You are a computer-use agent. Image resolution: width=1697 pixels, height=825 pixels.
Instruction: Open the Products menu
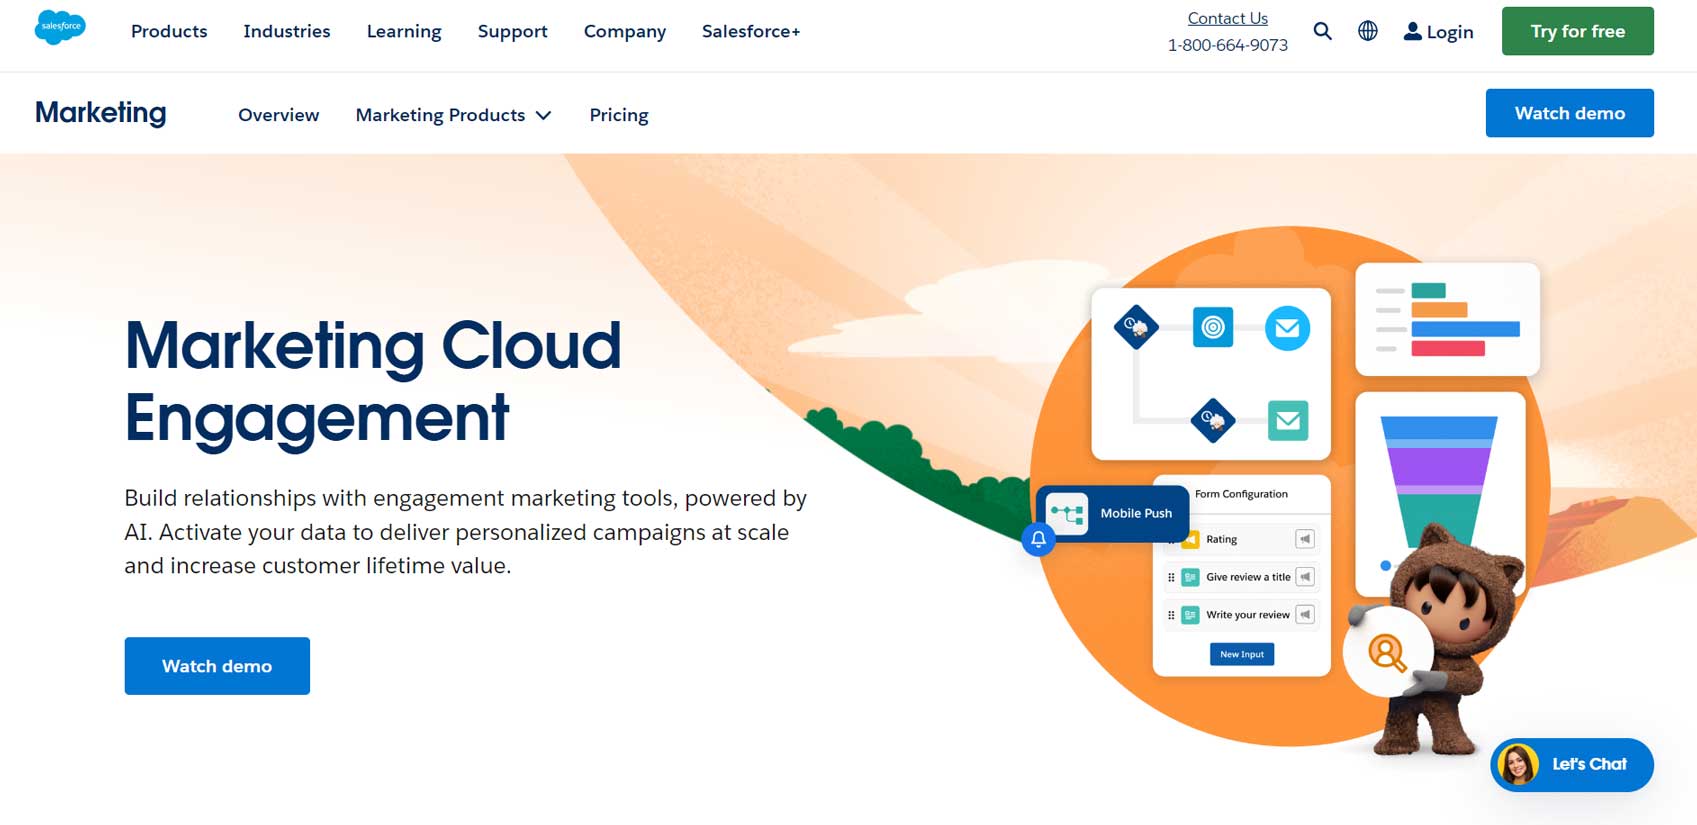(169, 31)
